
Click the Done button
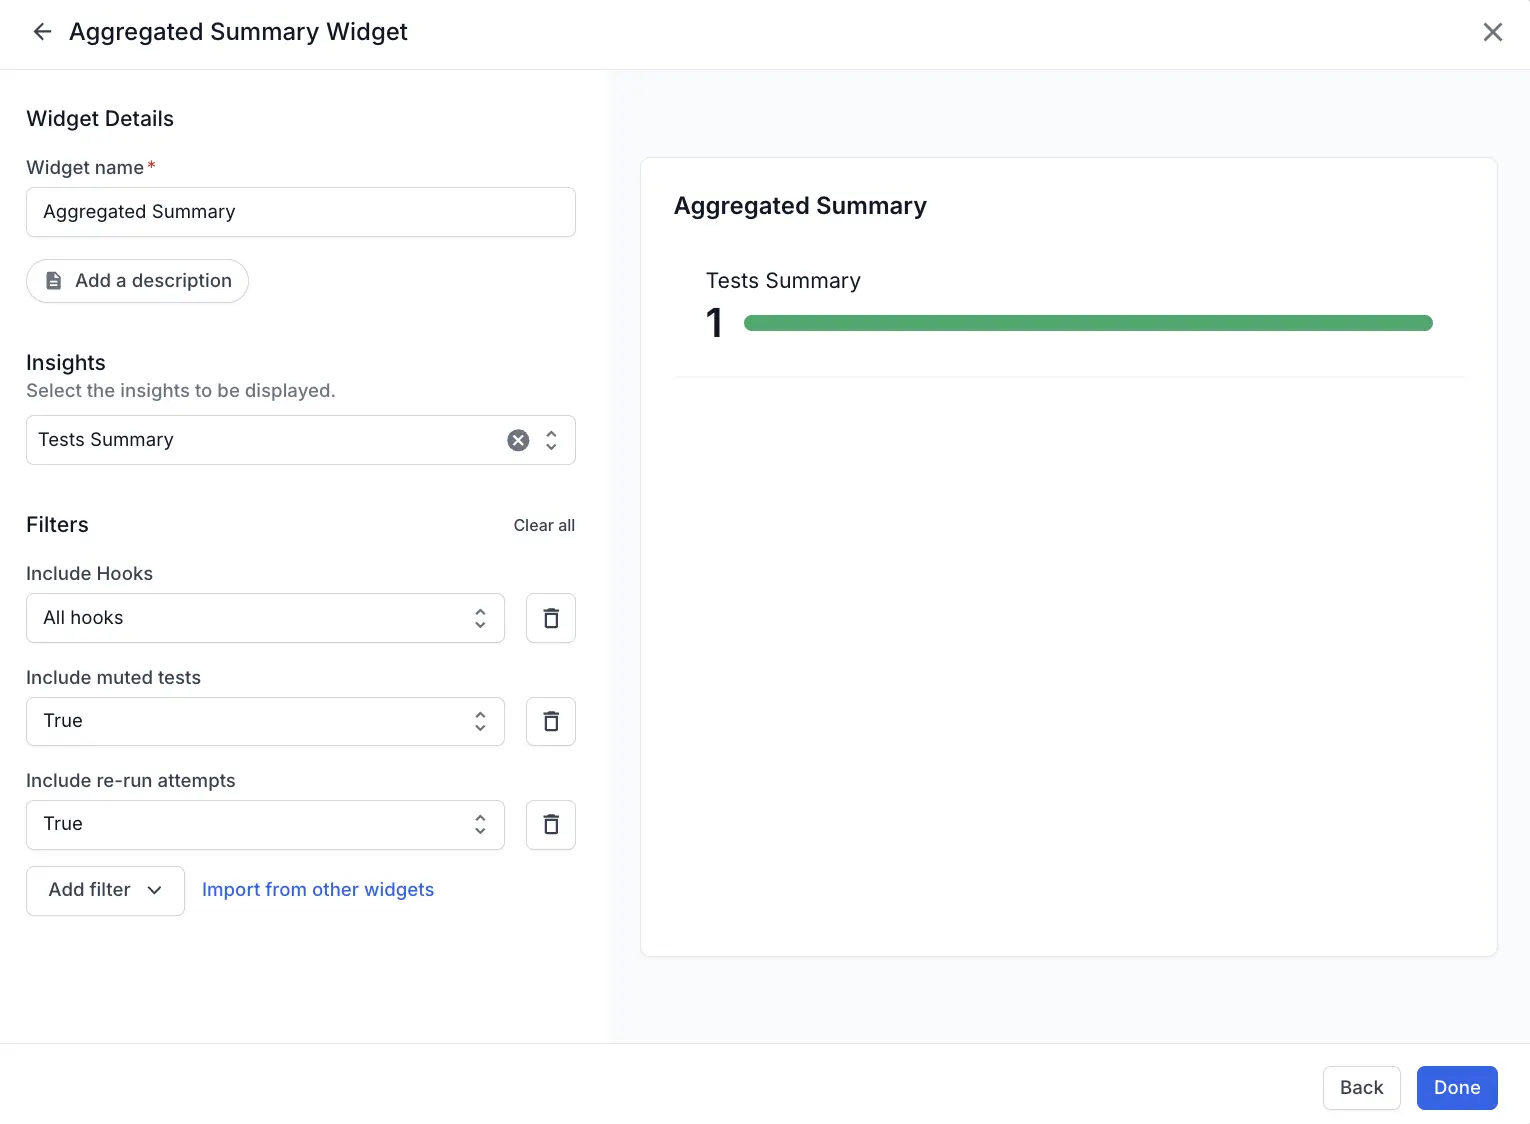tap(1456, 1087)
